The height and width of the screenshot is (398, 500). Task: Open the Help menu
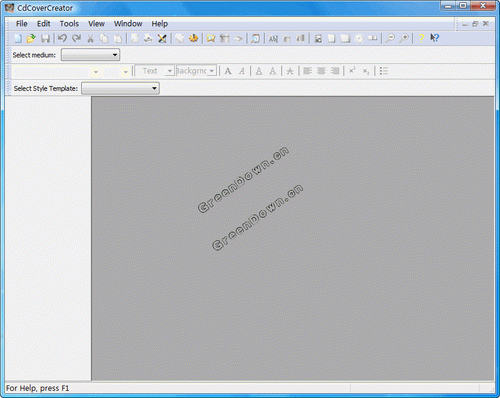click(160, 24)
